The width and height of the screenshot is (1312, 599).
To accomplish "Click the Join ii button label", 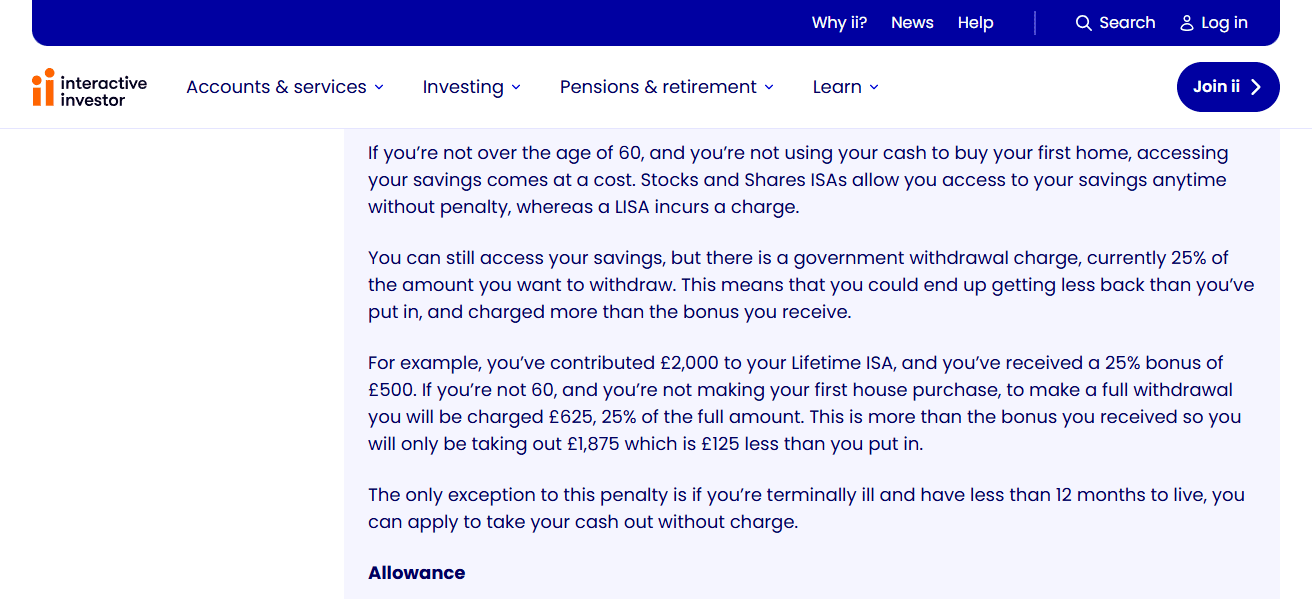I will pyautogui.click(x=1216, y=87).
